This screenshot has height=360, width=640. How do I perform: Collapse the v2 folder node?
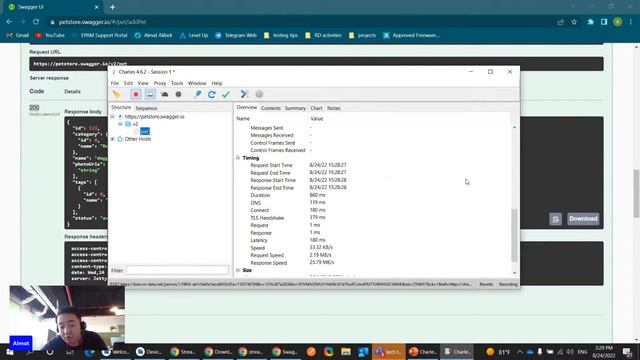(120, 124)
